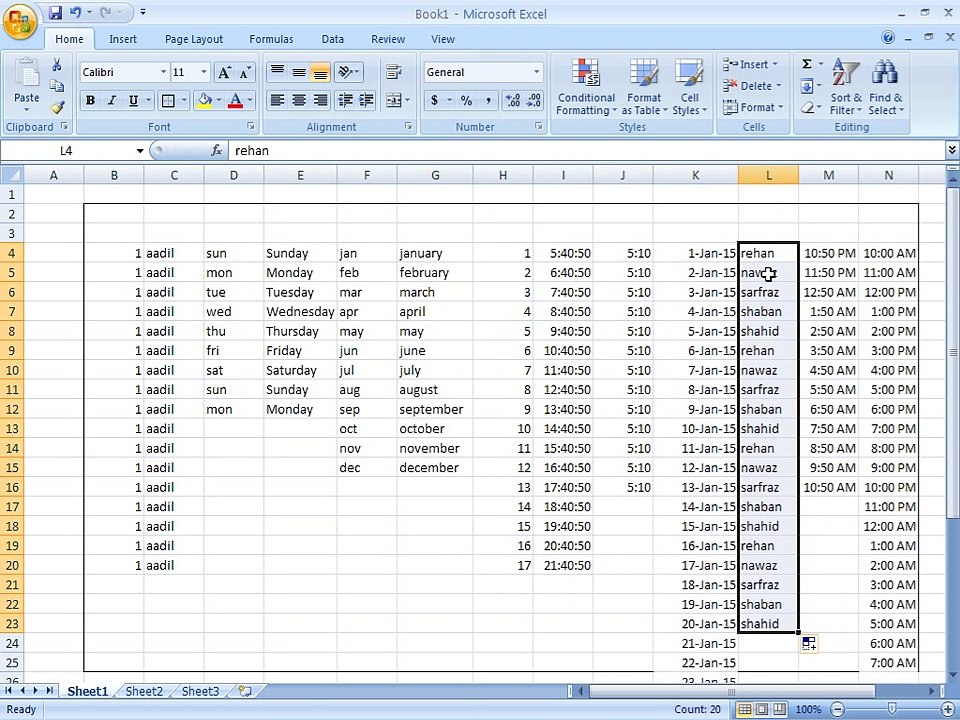Image resolution: width=960 pixels, height=720 pixels.
Task: Align text to the right
Action: pos(320,100)
